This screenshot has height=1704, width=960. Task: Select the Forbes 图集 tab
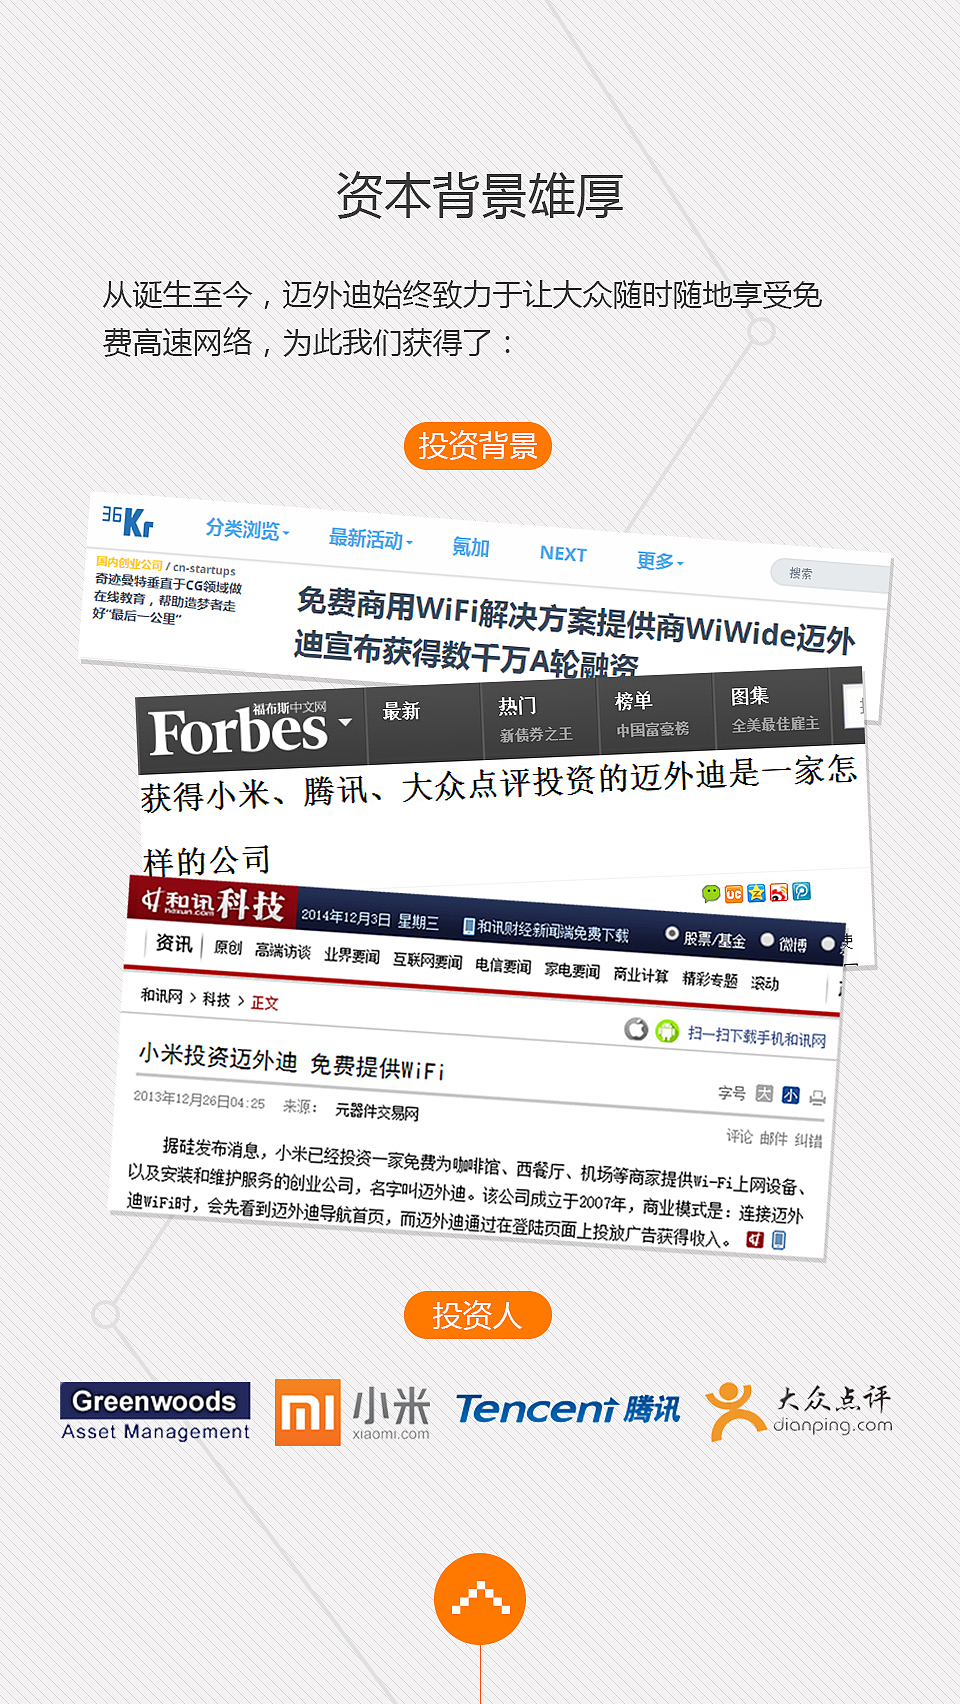(749, 696)
